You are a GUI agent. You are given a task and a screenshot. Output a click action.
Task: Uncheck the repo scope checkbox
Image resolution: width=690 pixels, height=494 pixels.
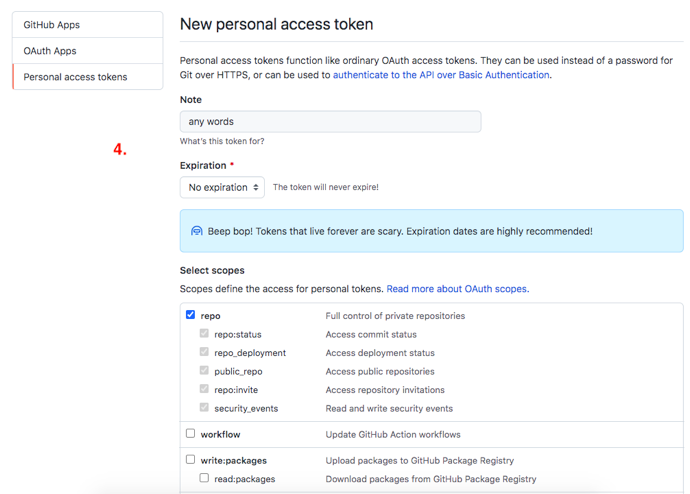click(x=190, y=315)
